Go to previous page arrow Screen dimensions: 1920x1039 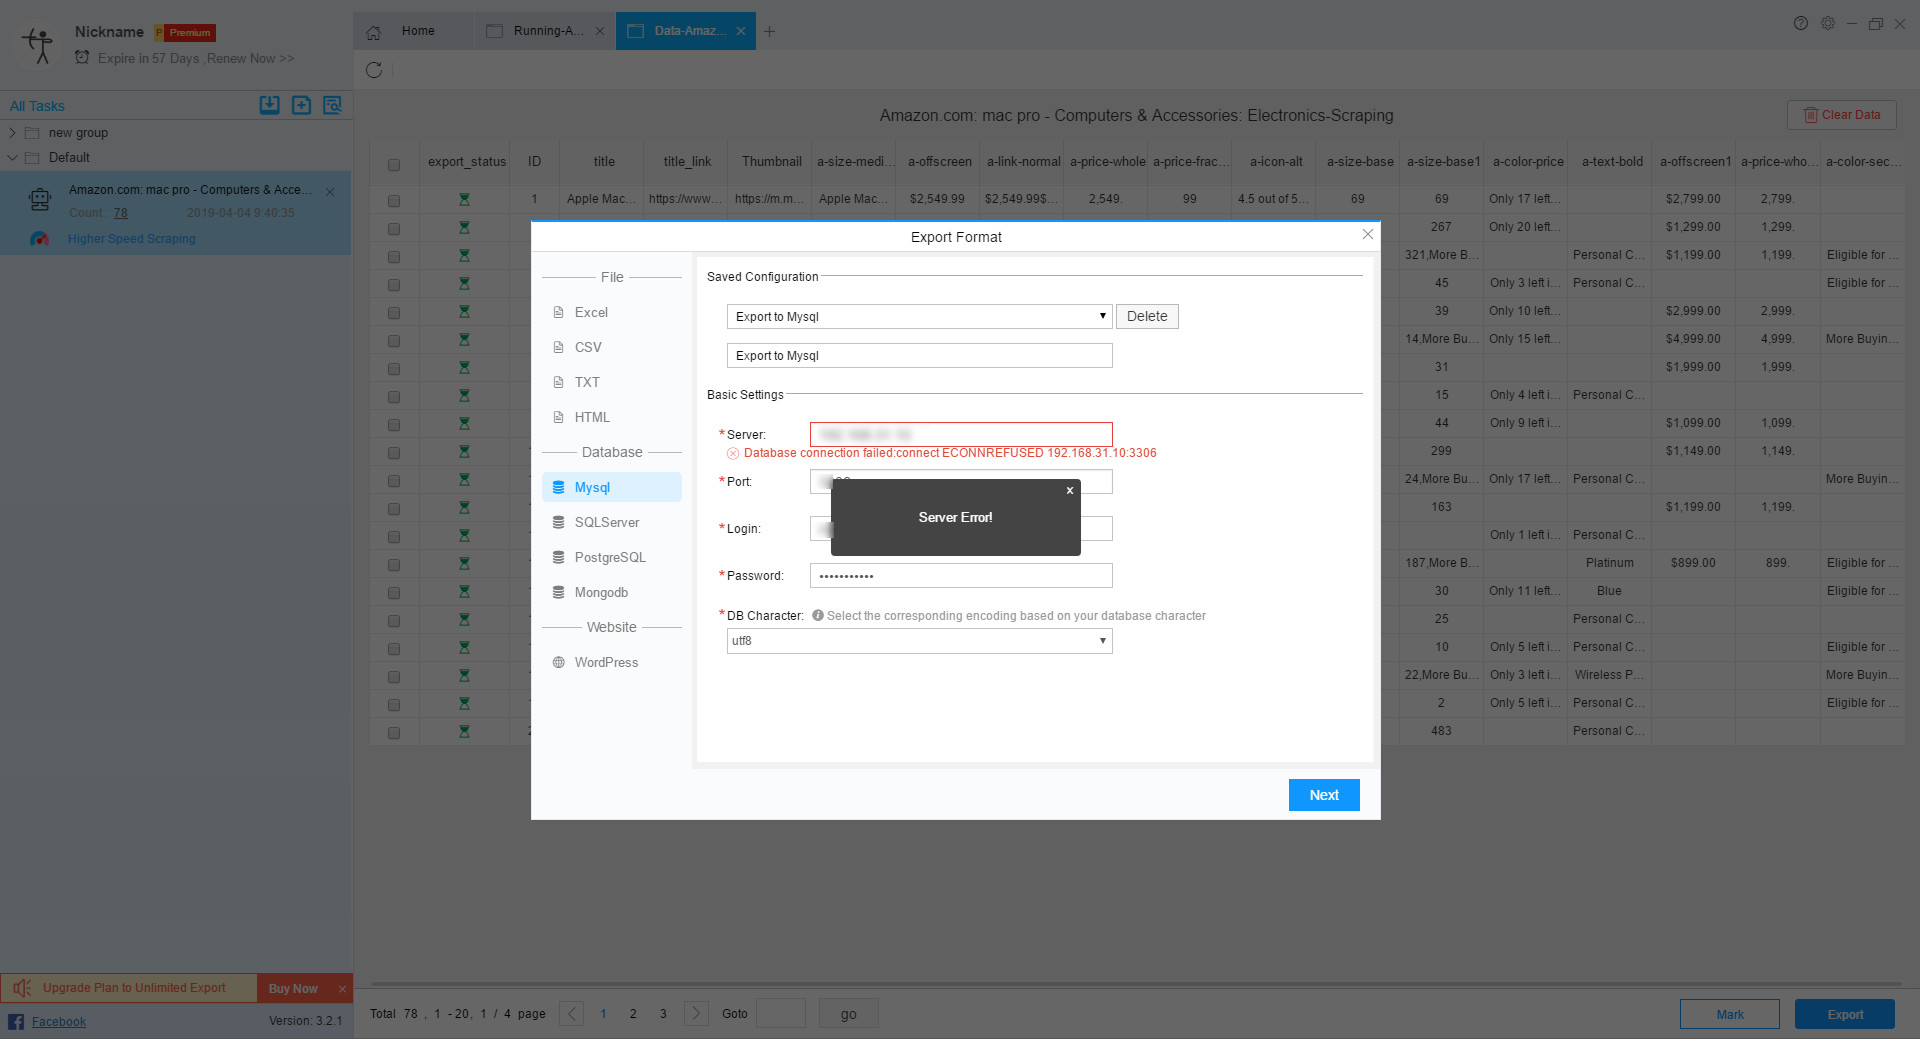point(571,1014)
